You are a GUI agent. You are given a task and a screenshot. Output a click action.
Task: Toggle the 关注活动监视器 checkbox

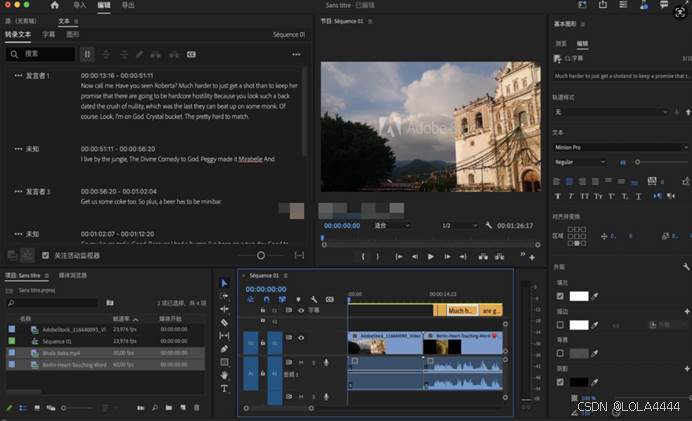(45, 256)
